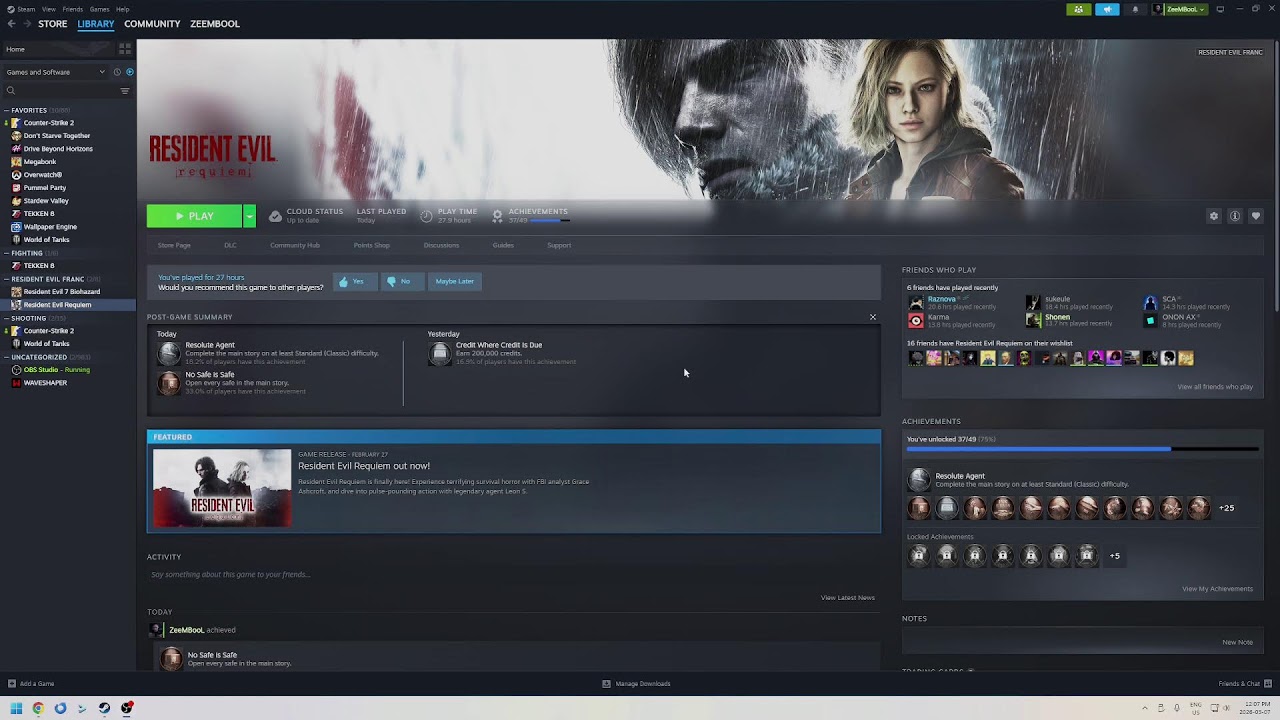Add Resident Evil Requiem to favorites heart

pyautogui.click(x=1256, y=216)
